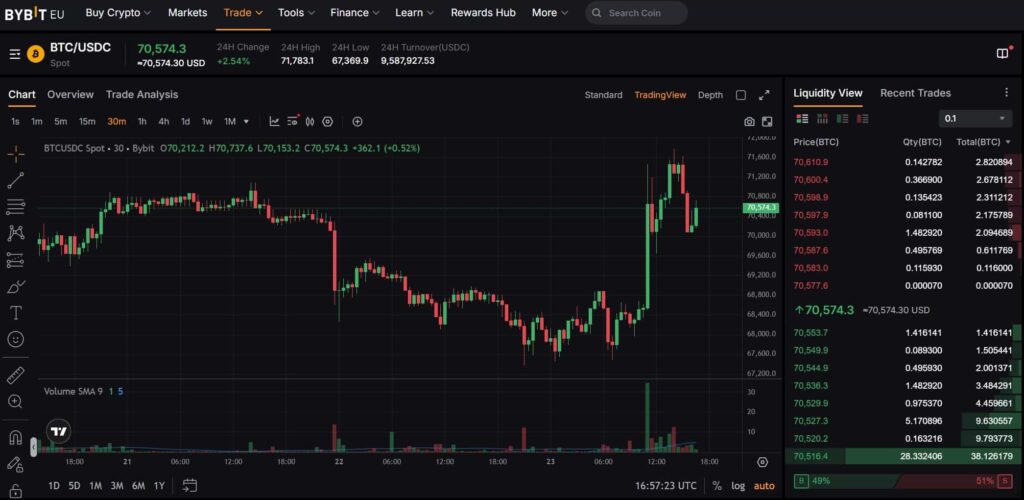1024x500 pixels.
Task: Select the 1h chart interval
Action: point(142,121)
